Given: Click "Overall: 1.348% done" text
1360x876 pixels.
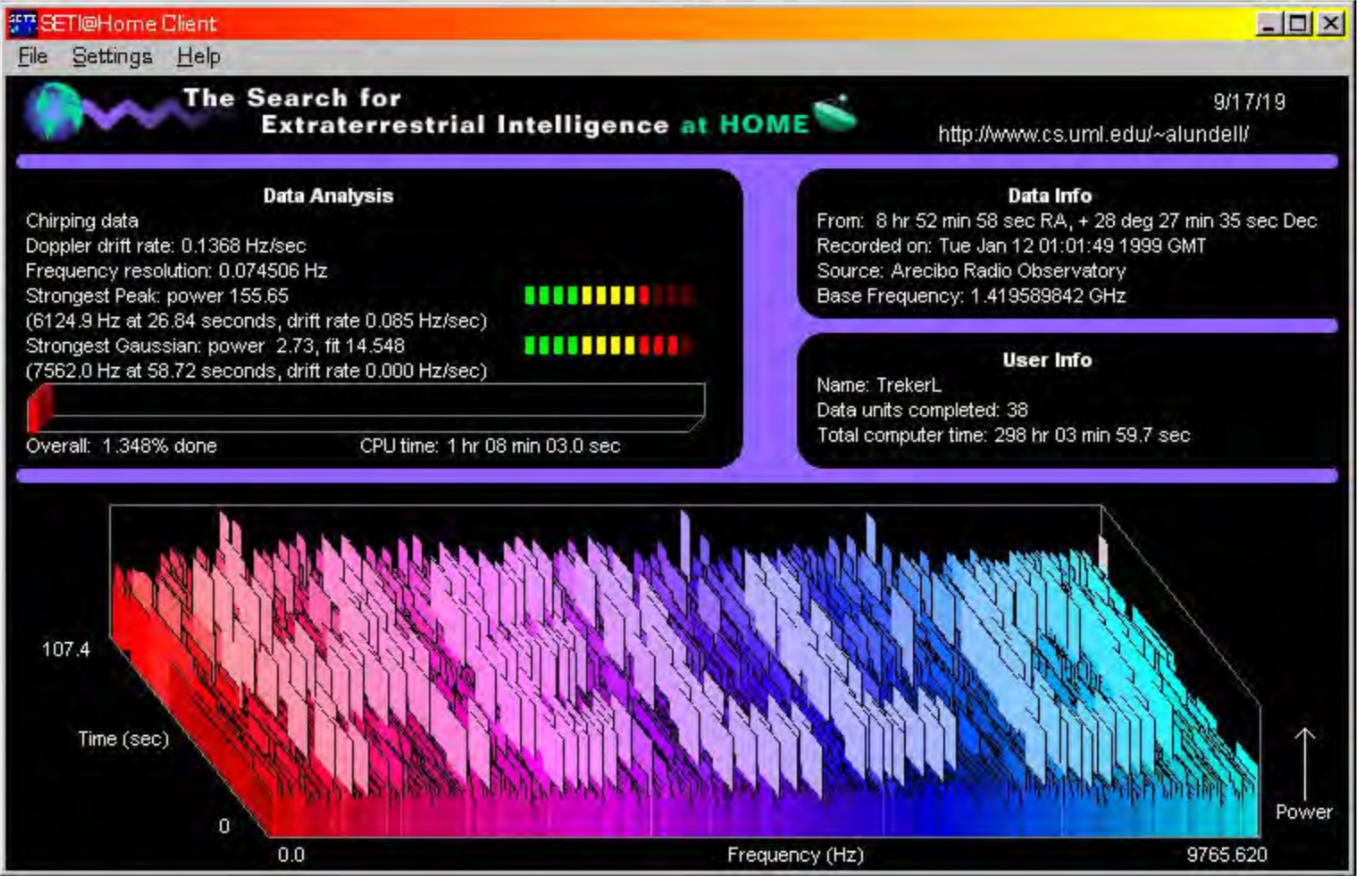Looking at the screenshot, I should (x=122, y=446).
